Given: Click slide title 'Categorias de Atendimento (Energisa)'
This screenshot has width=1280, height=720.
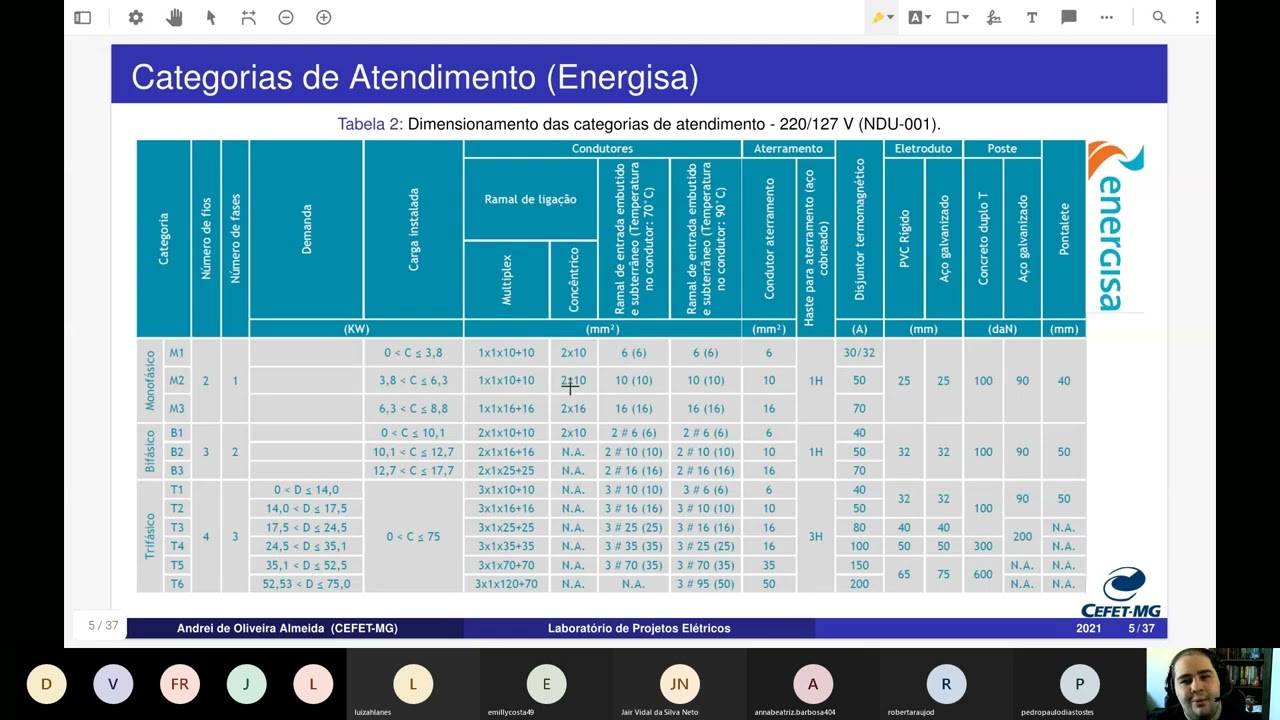Looking at the screenshot, I should coord(415,77).
